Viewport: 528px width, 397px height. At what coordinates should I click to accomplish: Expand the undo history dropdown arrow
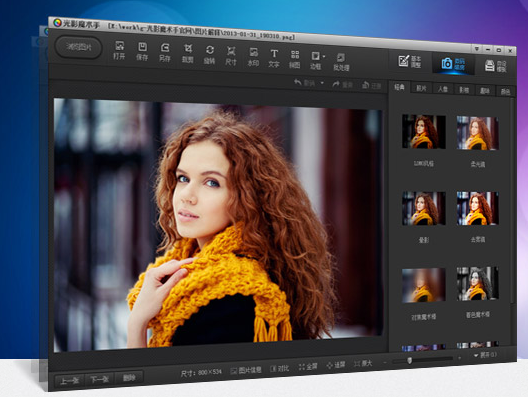322,83
